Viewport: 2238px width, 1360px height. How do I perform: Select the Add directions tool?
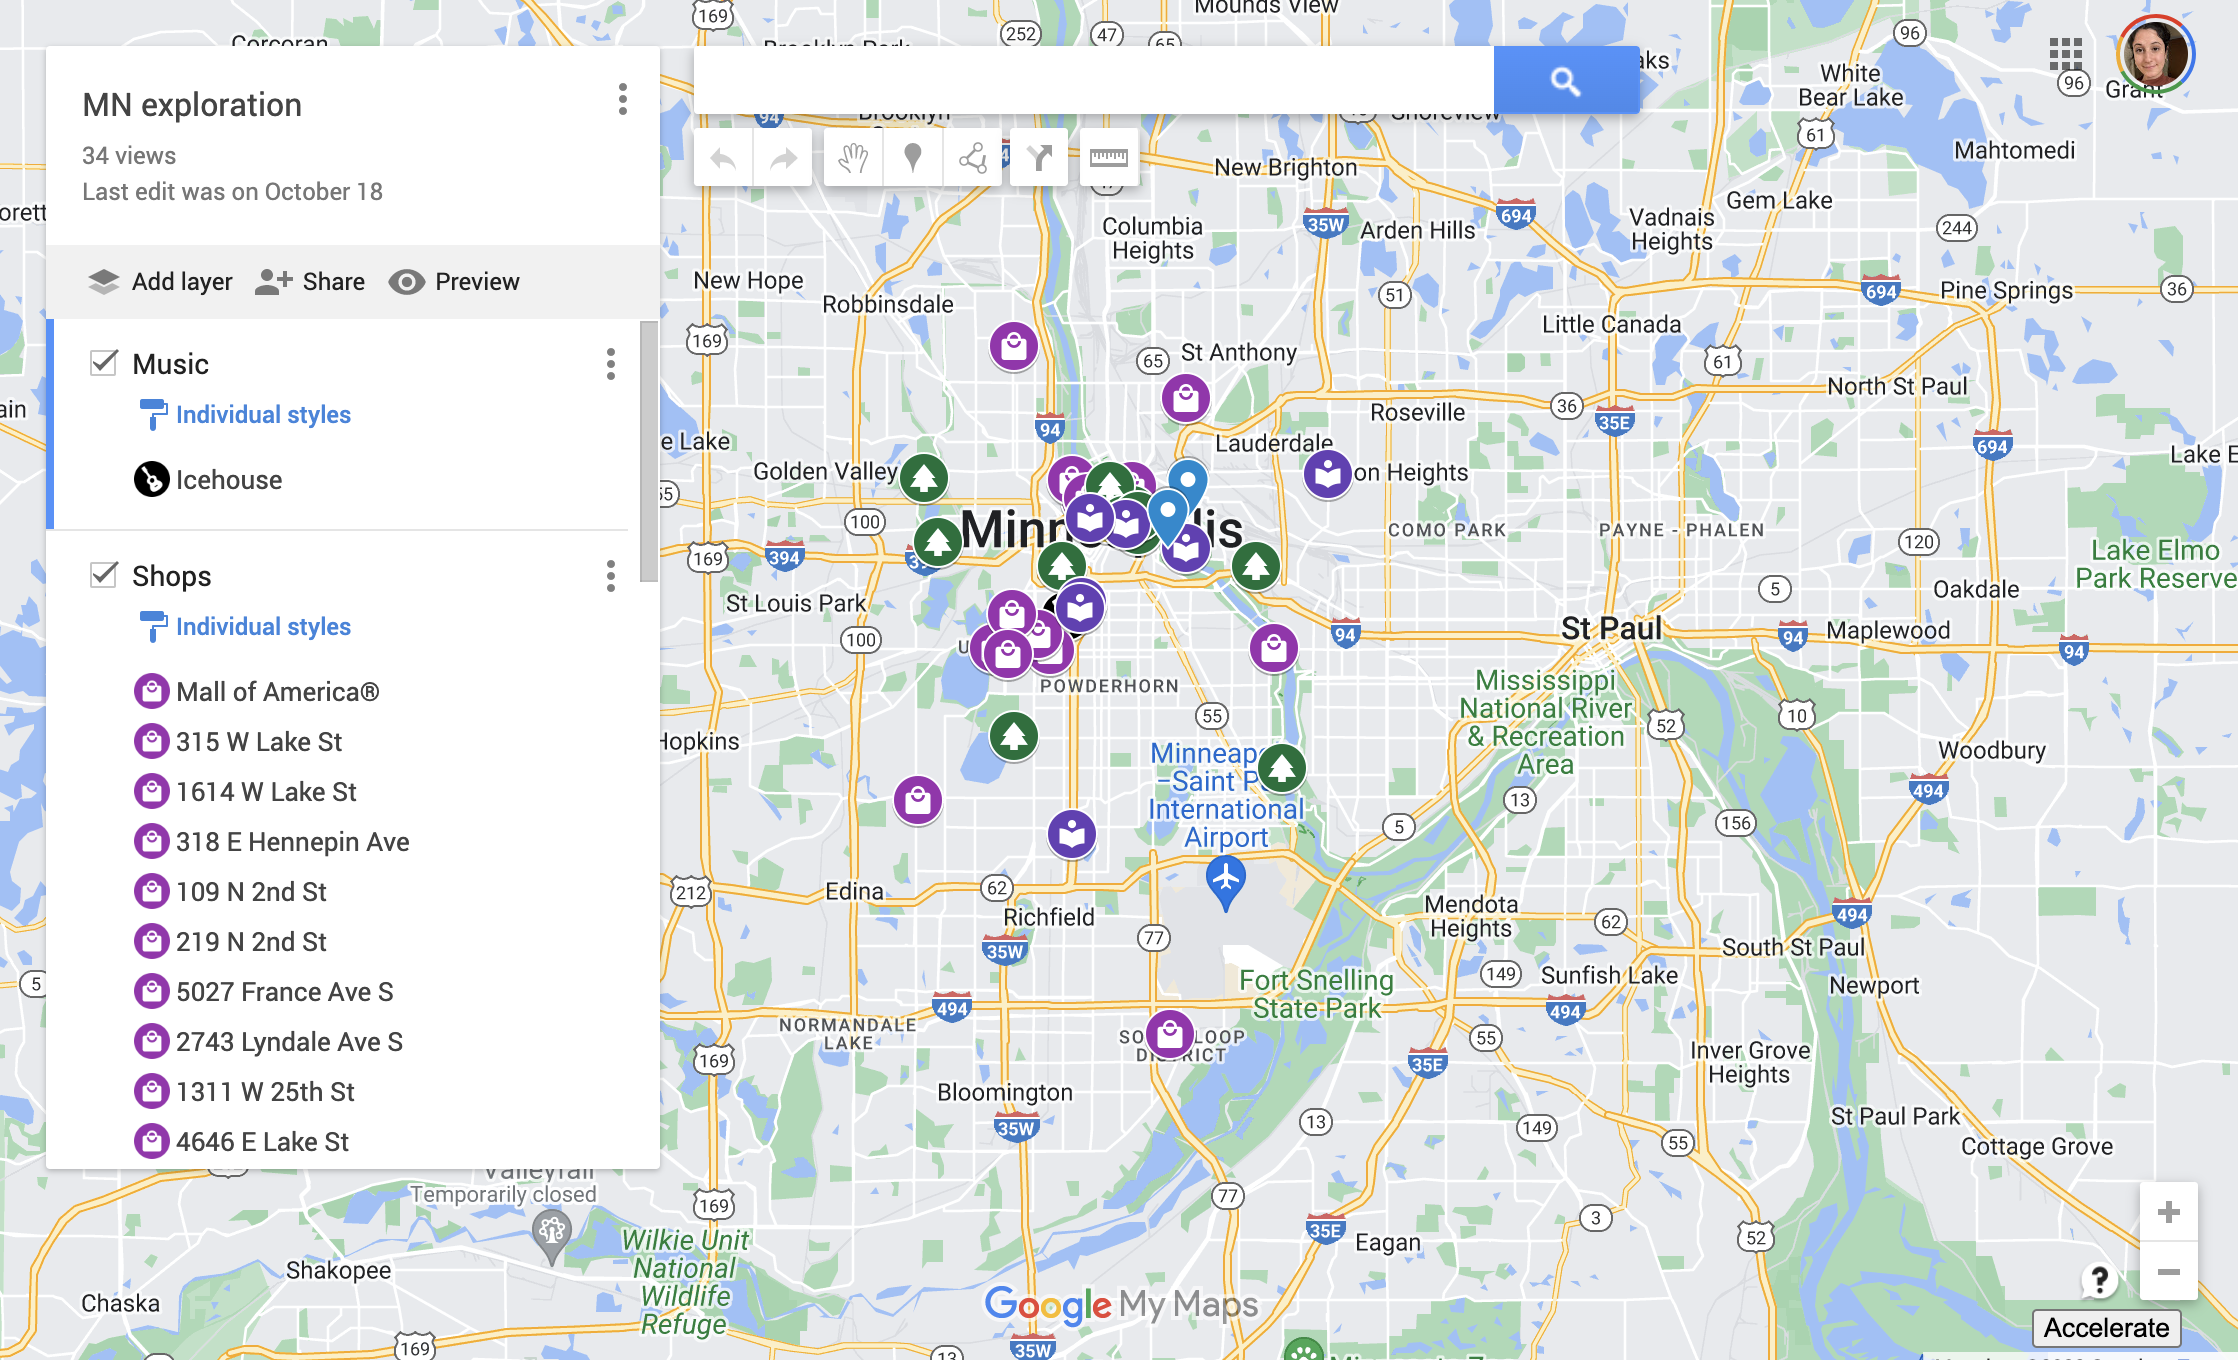click(1040, 158)
